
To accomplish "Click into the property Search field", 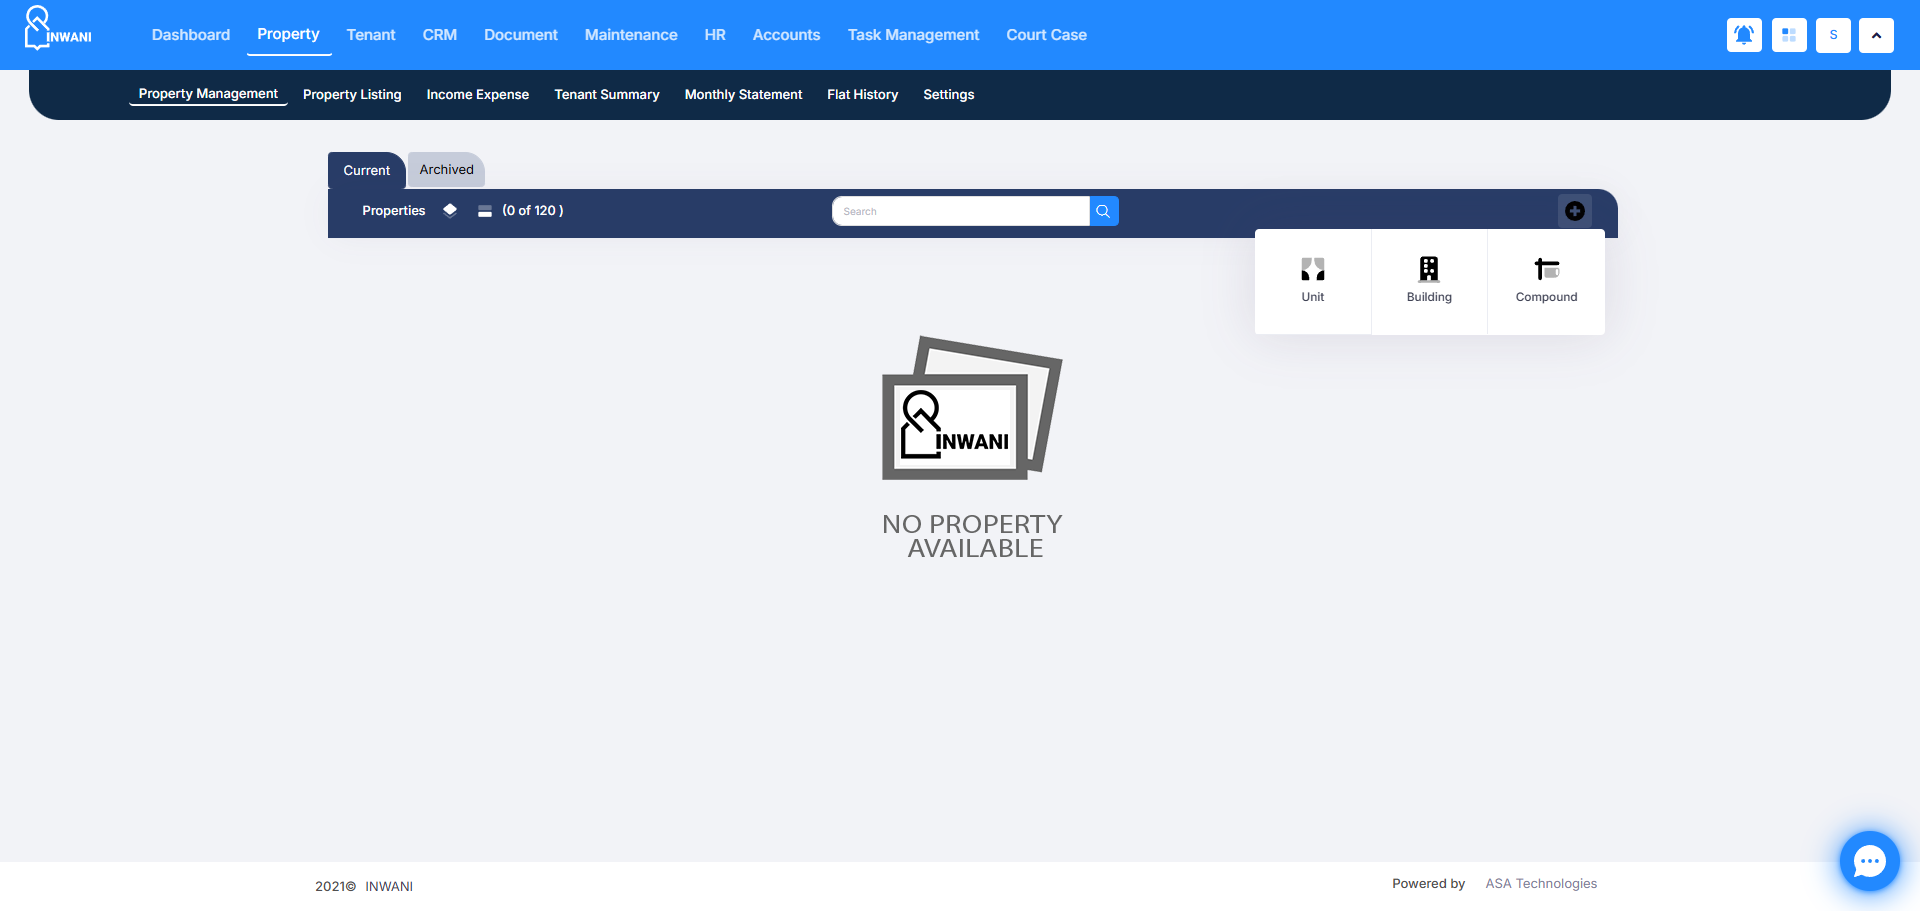I will coord(960,211).
